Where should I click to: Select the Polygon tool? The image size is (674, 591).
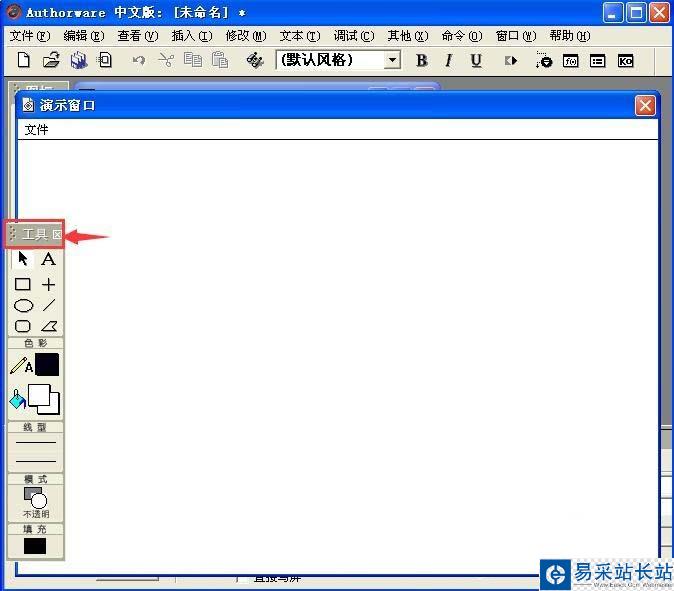(49, 326)
